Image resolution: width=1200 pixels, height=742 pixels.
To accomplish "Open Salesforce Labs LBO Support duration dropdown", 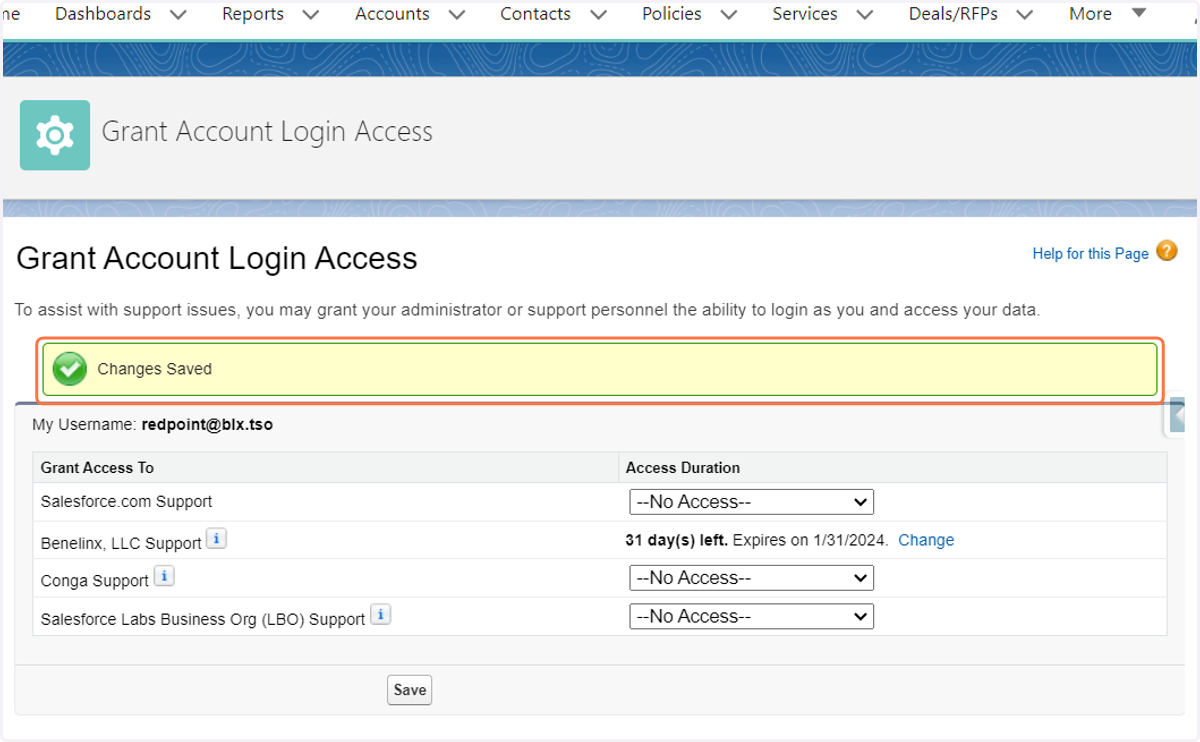I will pos(751,617).
